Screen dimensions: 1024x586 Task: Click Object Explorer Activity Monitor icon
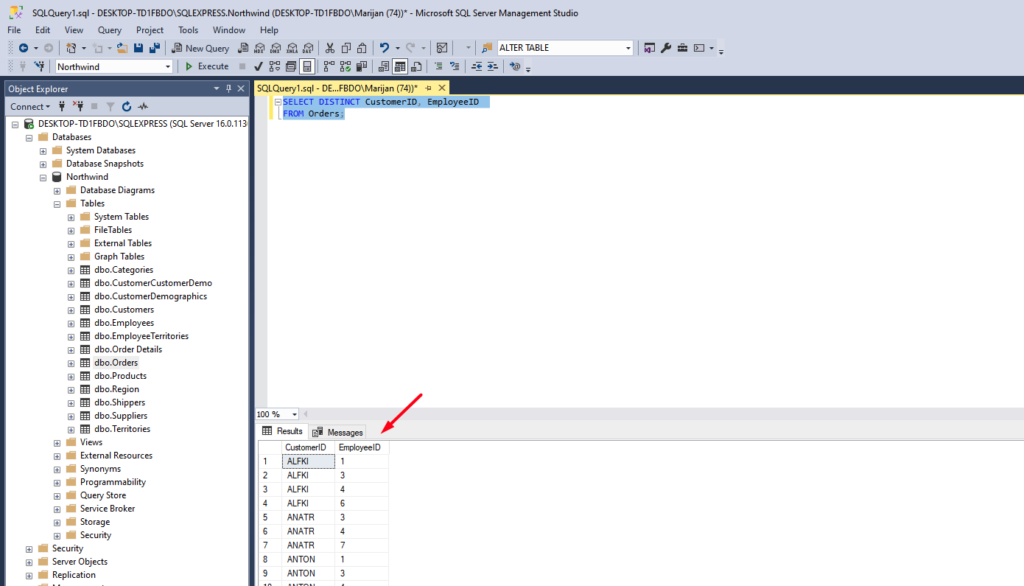click(143, 106)
